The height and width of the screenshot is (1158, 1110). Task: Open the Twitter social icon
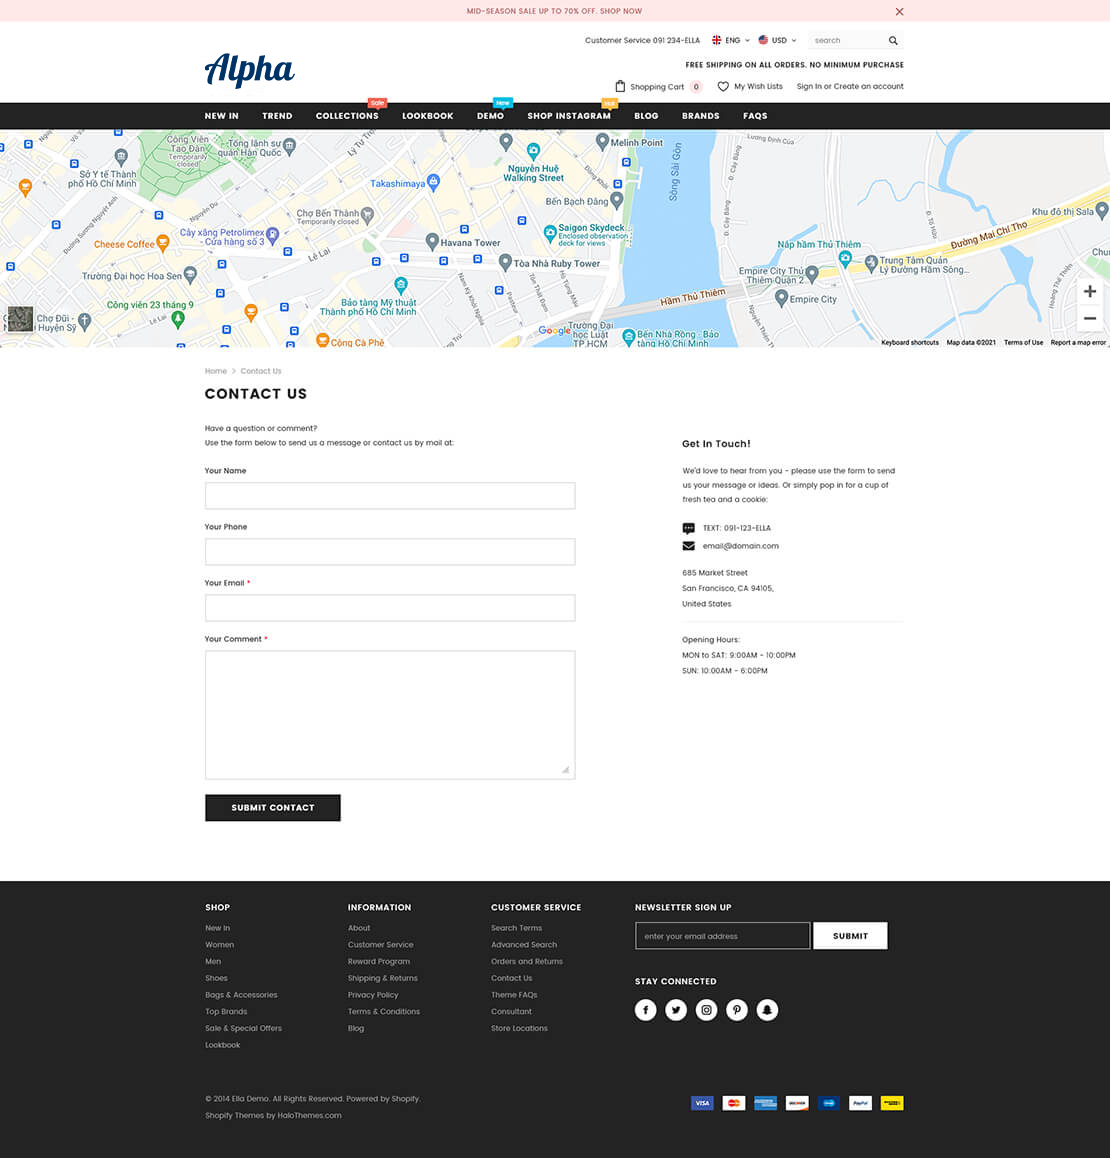pyautogui.click(x=676, y=1010)
